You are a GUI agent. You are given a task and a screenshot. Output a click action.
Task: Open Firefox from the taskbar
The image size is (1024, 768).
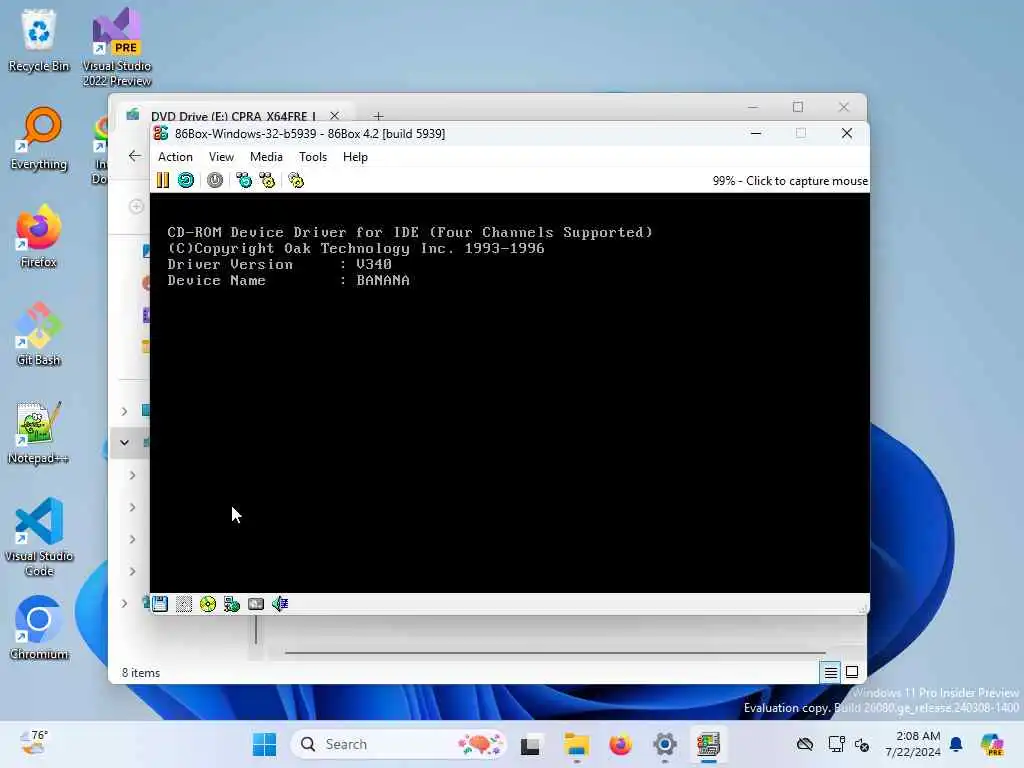tap(620, 744)
